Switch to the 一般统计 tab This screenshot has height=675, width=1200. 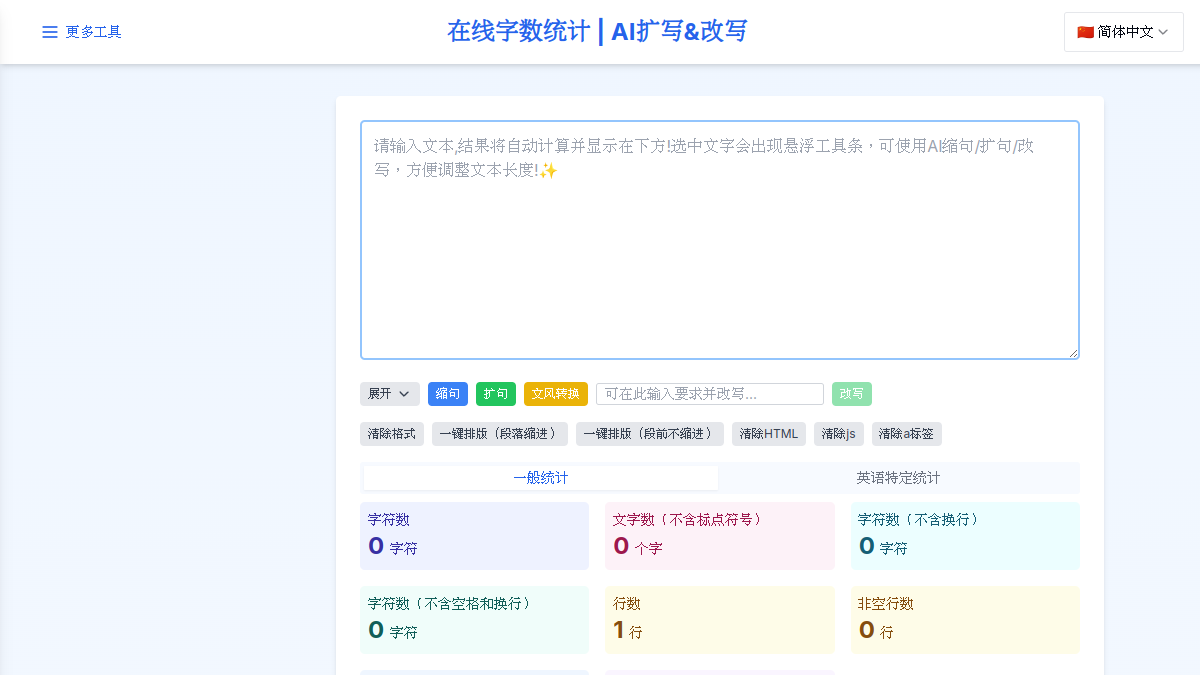[541, 478]
